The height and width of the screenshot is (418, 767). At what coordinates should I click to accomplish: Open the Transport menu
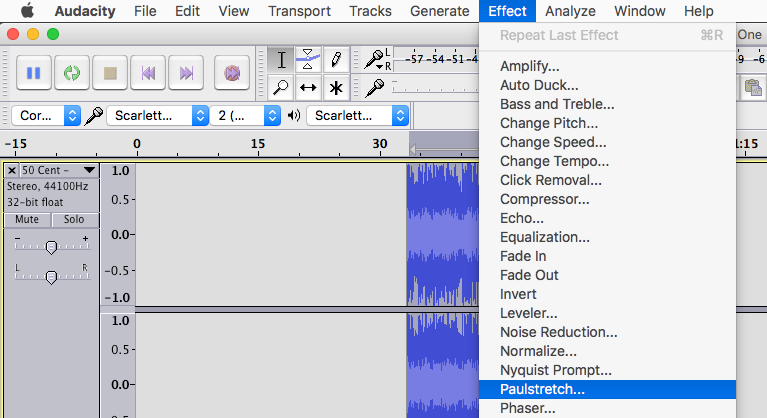(x=299, y=11)
